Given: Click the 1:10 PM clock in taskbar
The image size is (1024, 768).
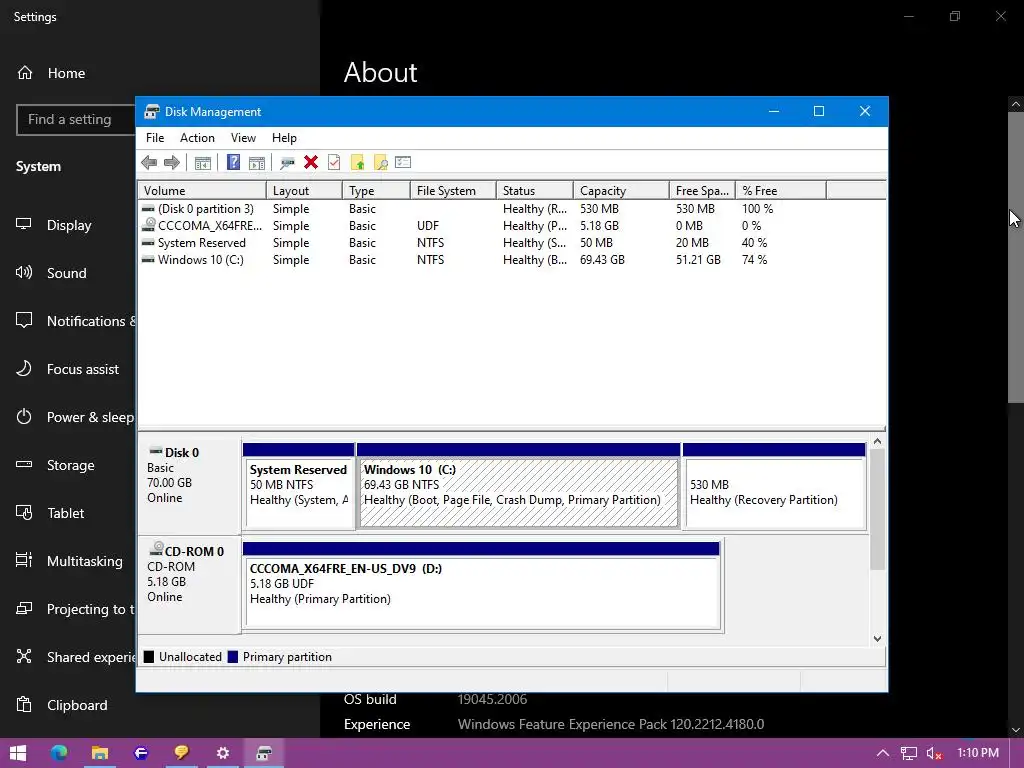Looking at the screenshot, I should click(x=978, y=753).
